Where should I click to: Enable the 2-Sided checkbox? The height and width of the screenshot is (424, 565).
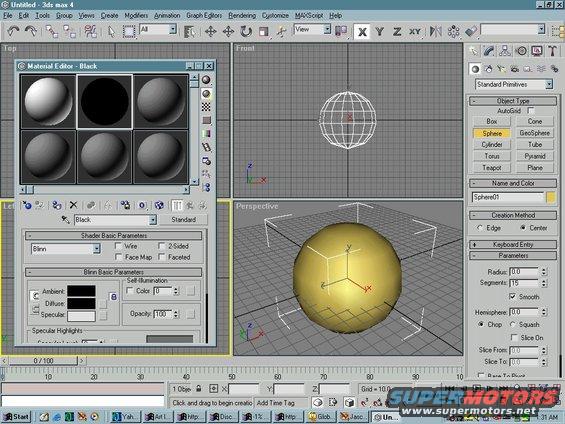point(161,246)
